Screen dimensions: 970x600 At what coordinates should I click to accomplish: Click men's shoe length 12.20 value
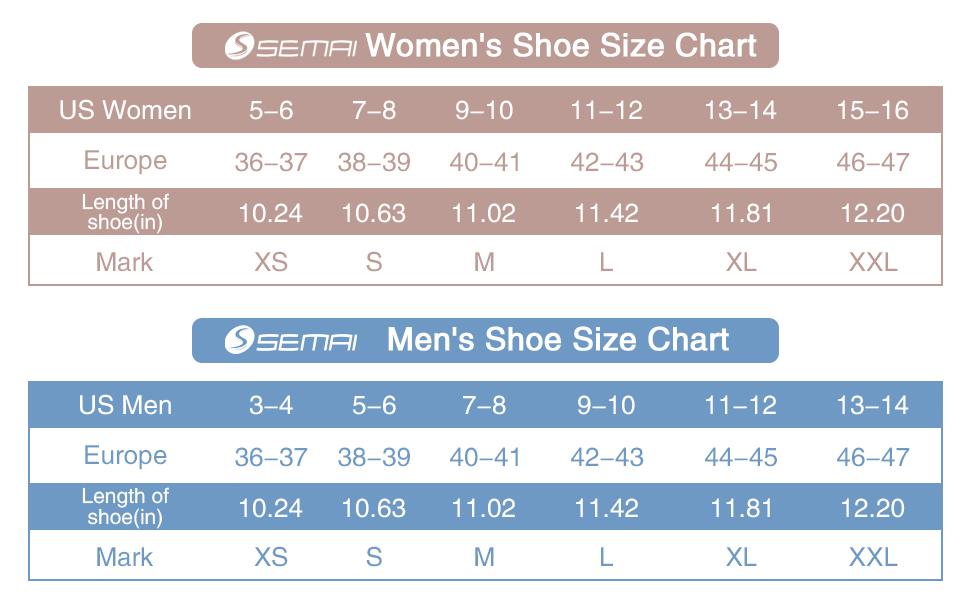(x=873, y=508)
